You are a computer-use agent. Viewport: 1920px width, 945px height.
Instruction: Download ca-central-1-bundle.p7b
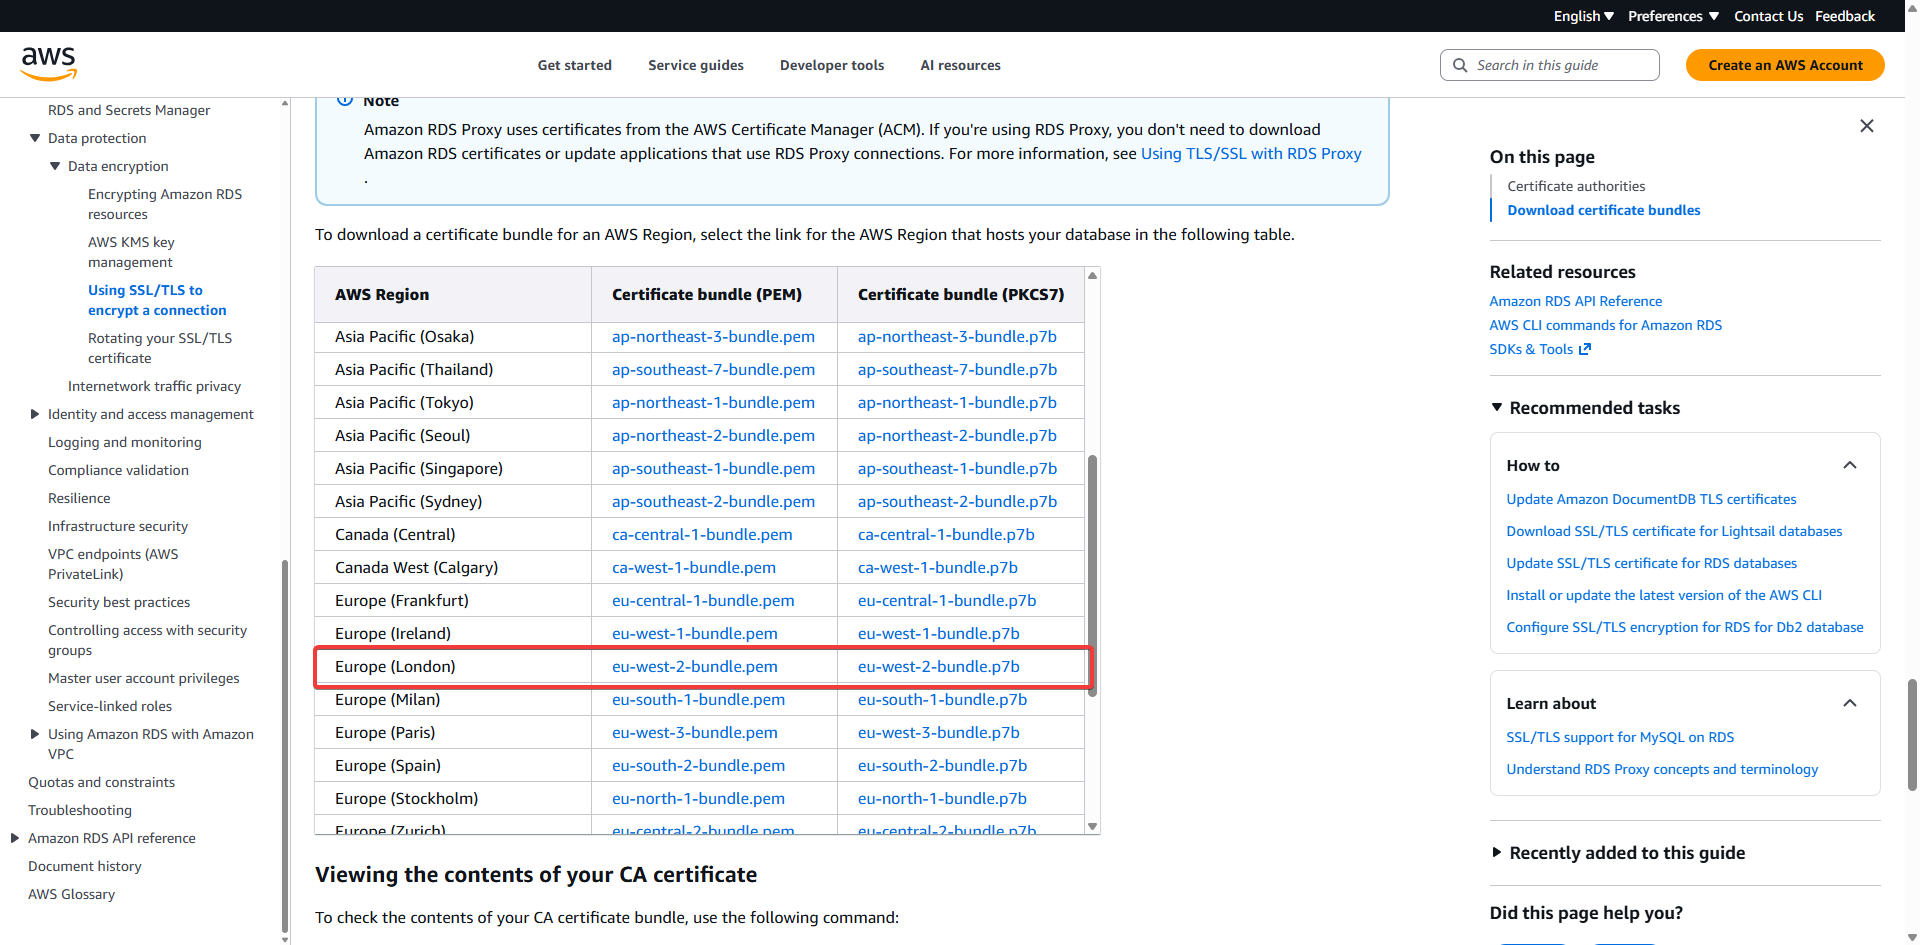(946, 535)
